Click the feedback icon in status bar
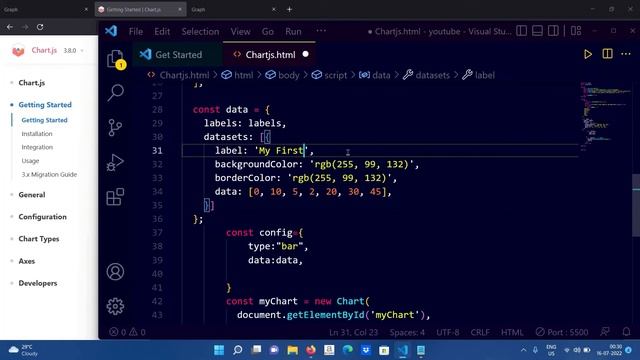 click(605, 332)
